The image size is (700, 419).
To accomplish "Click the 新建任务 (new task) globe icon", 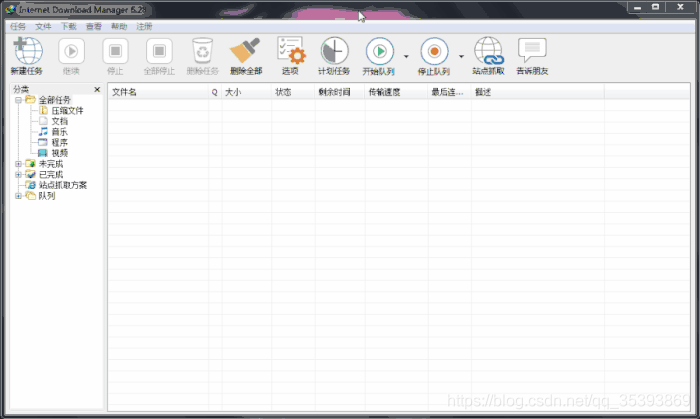I will pyautogui.click(x=28, y=51).
